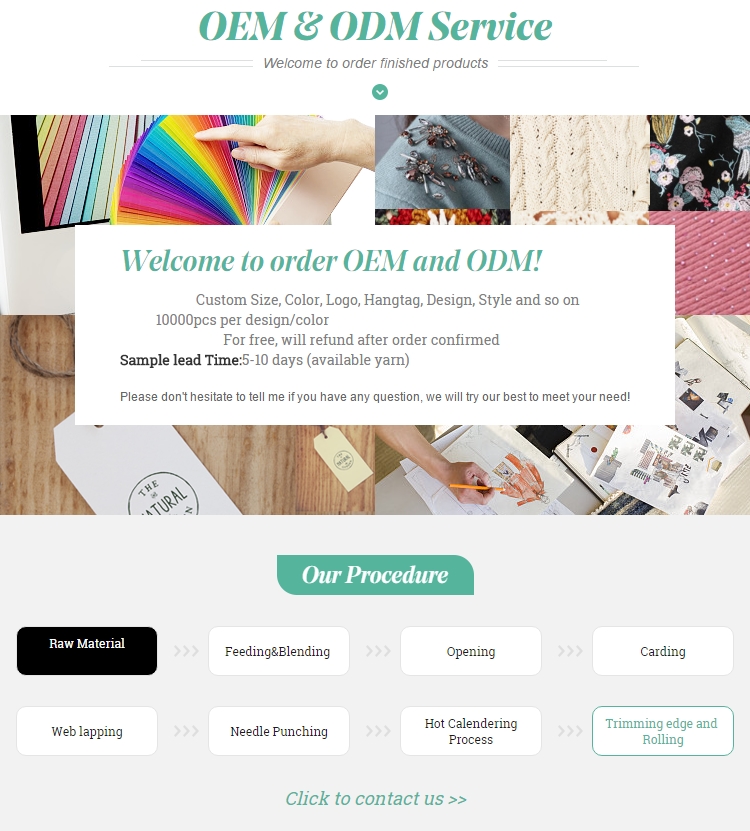Open the Opening procedure step
The height and width of the screenshot is (831, 750).
(471, 651)
